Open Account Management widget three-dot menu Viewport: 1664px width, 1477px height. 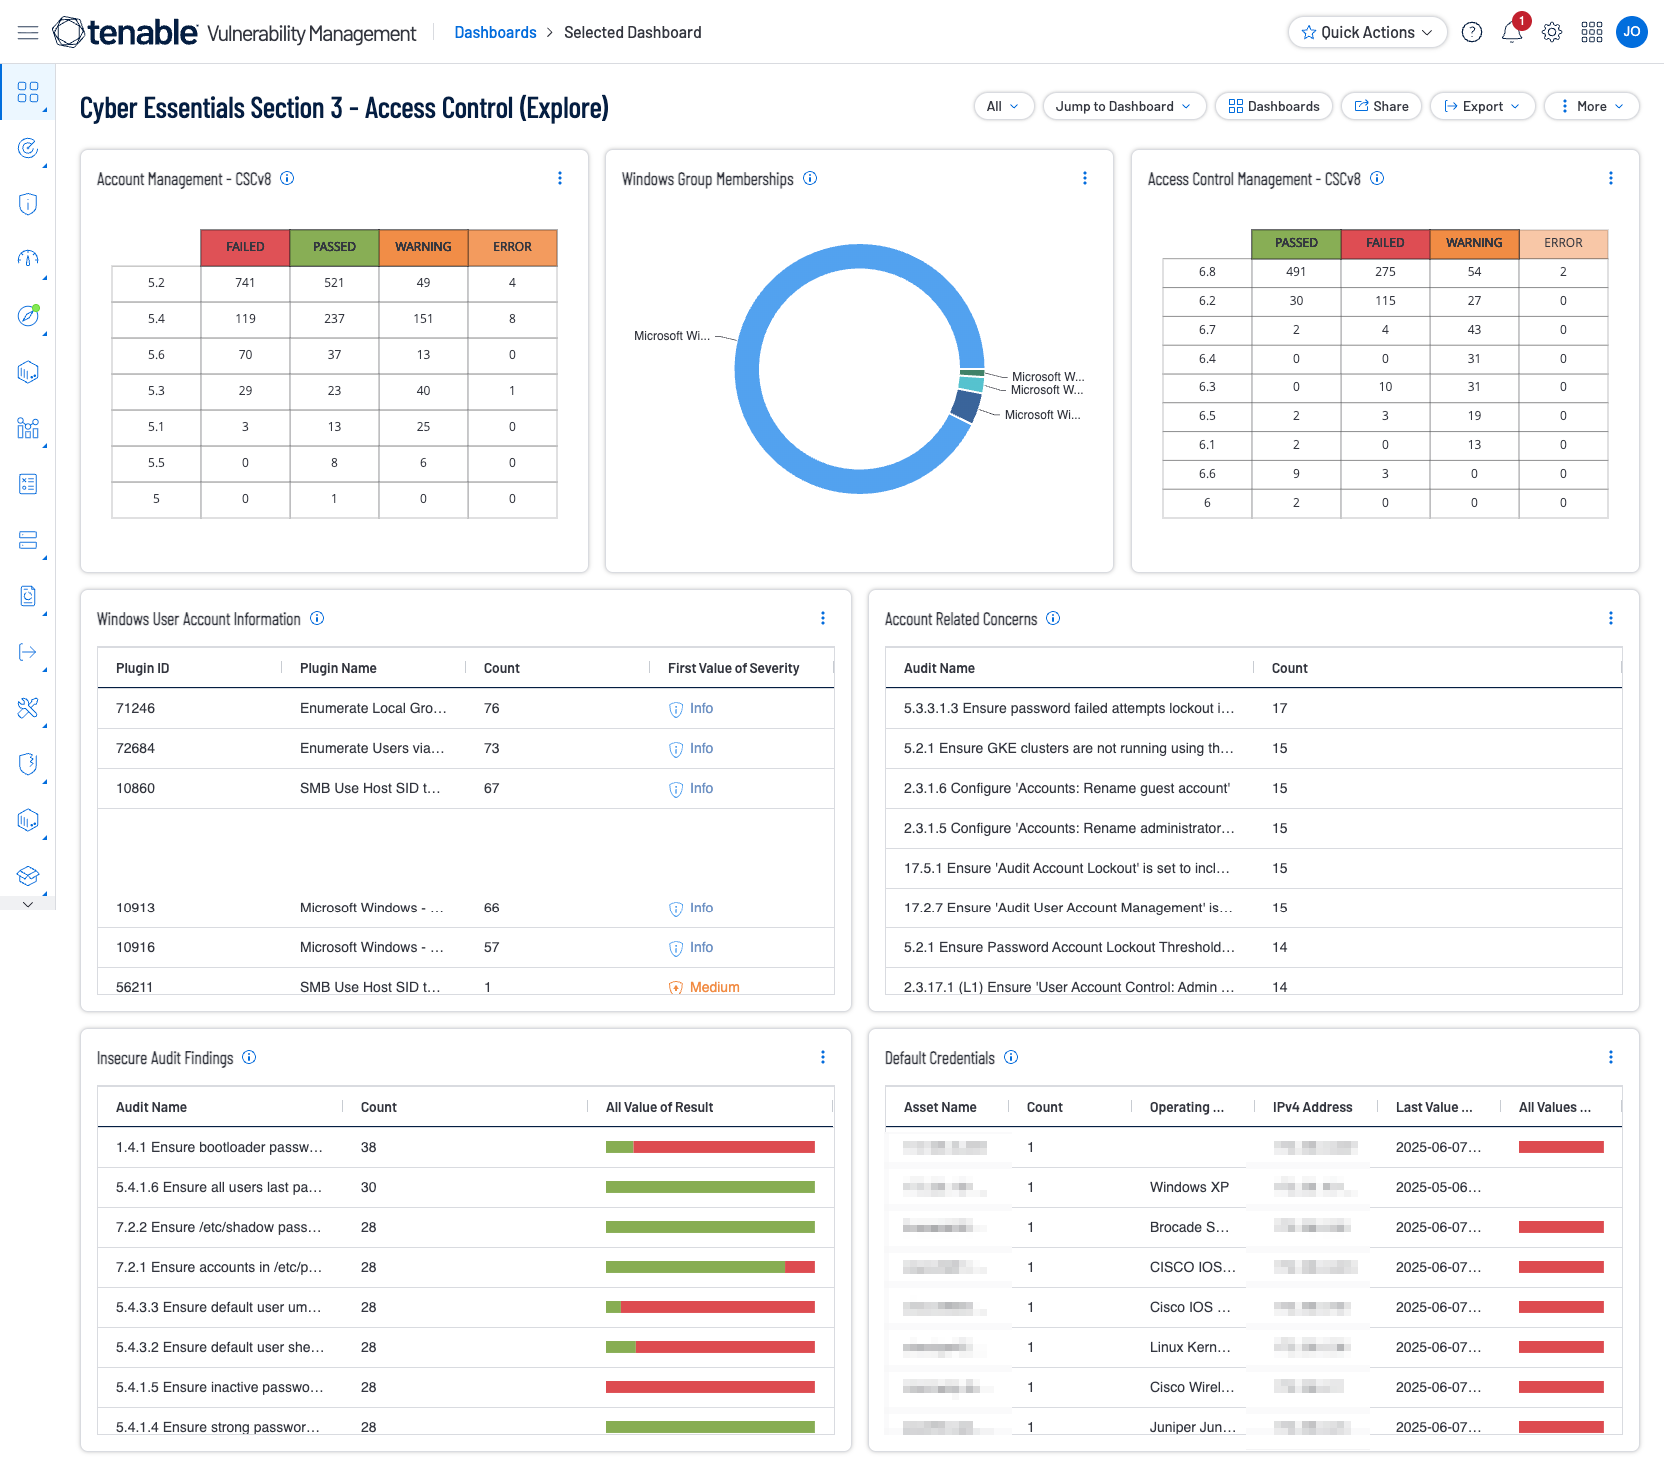(560, 179)
